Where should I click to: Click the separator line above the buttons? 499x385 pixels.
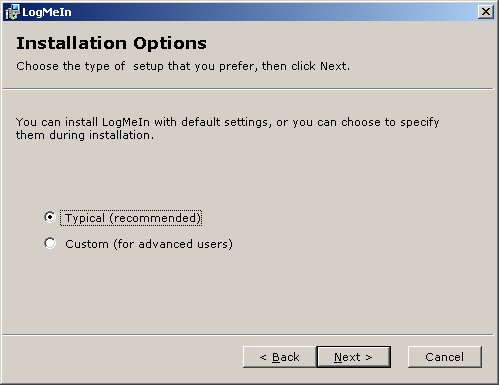[x=248, y=334]
